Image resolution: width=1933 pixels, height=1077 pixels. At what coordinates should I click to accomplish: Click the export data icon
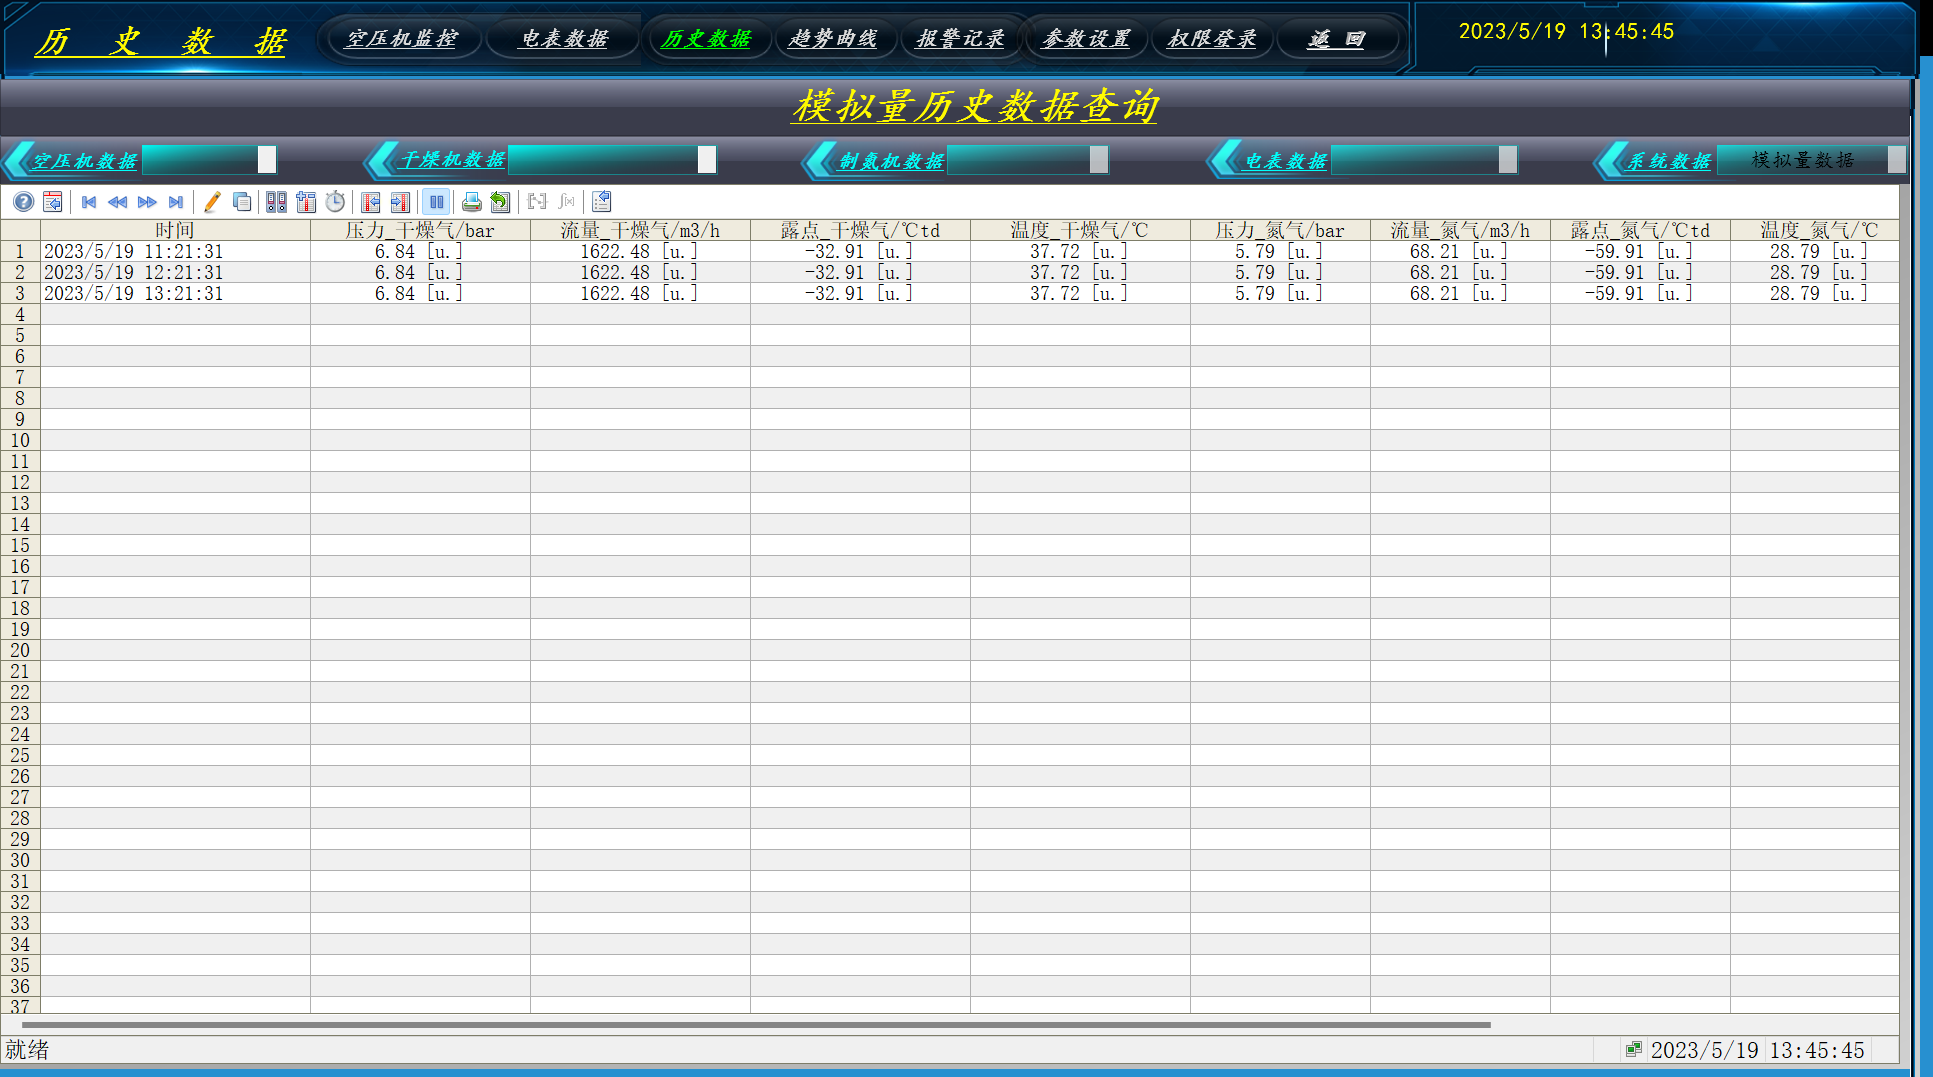tap(500, 202)
